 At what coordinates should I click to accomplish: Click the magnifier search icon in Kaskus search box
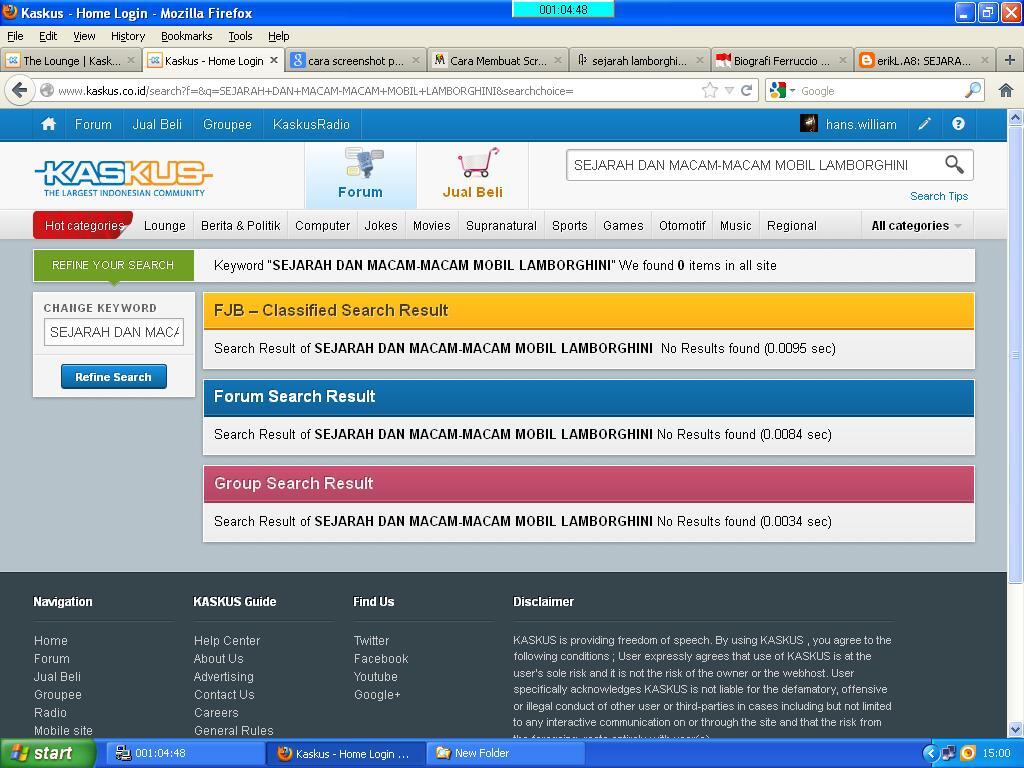pos(954,165)
